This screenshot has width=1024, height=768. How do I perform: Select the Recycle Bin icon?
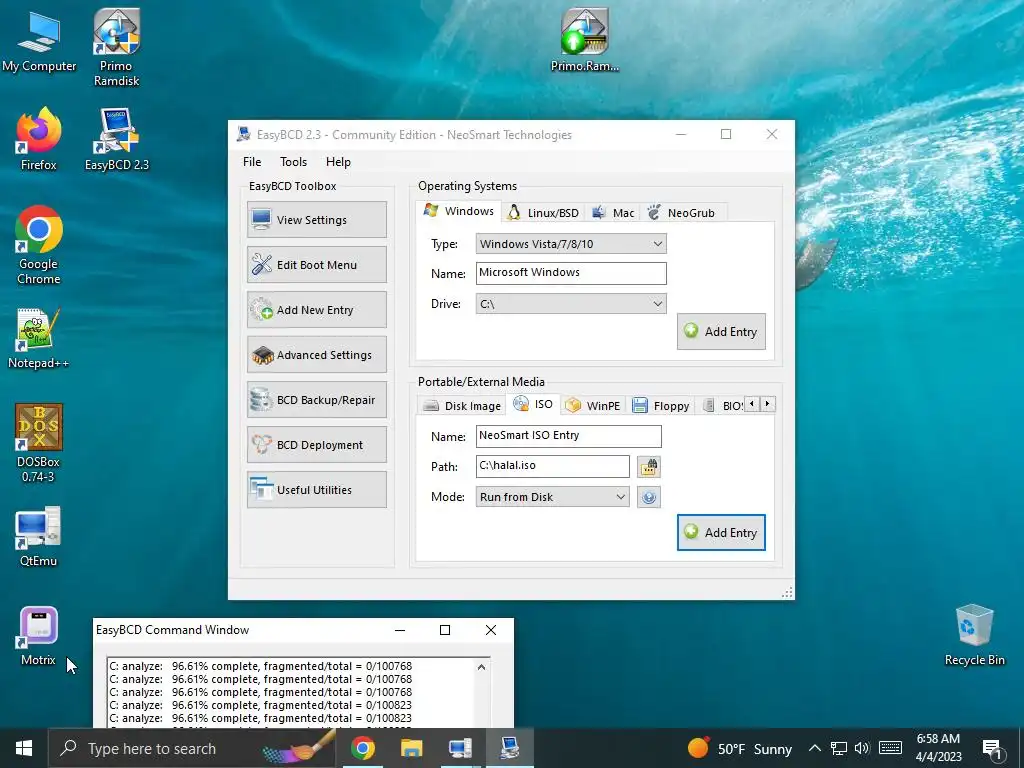click(974, 635)
